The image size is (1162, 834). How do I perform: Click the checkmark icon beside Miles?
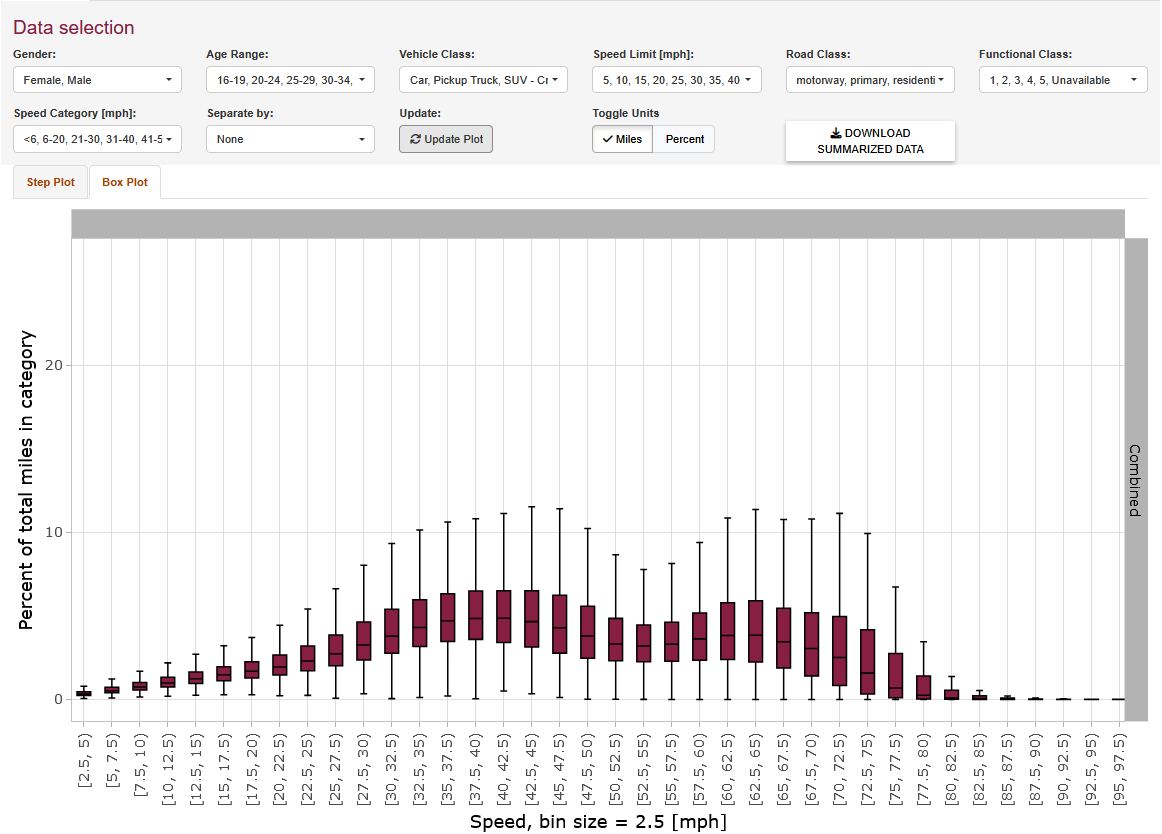point(608,140)
